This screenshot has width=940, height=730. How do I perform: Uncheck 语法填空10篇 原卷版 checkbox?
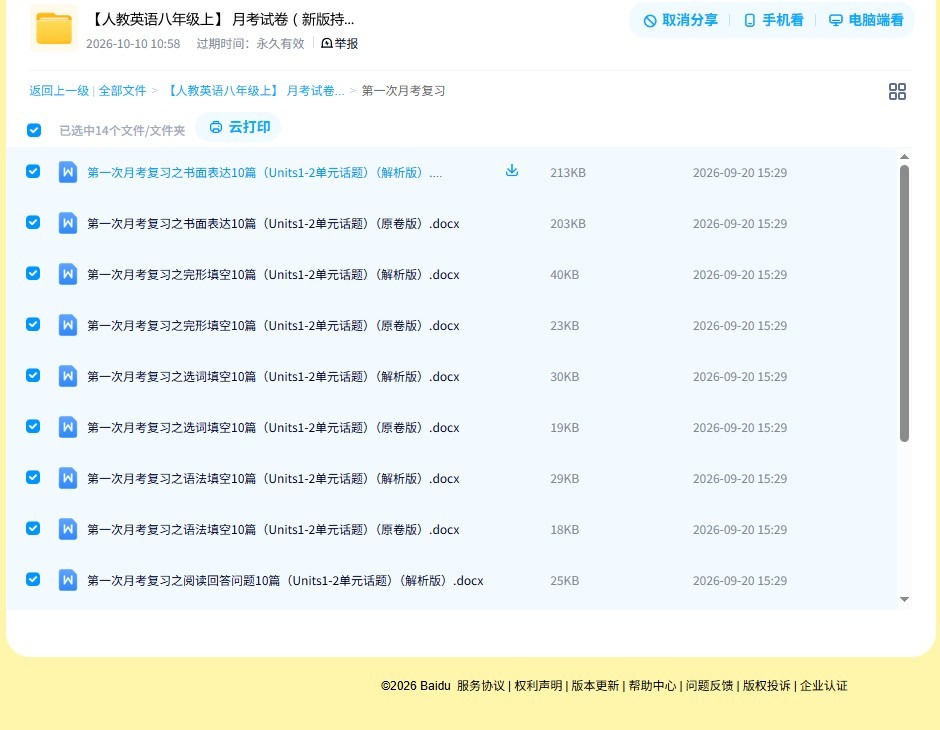(x=33, y=528)
